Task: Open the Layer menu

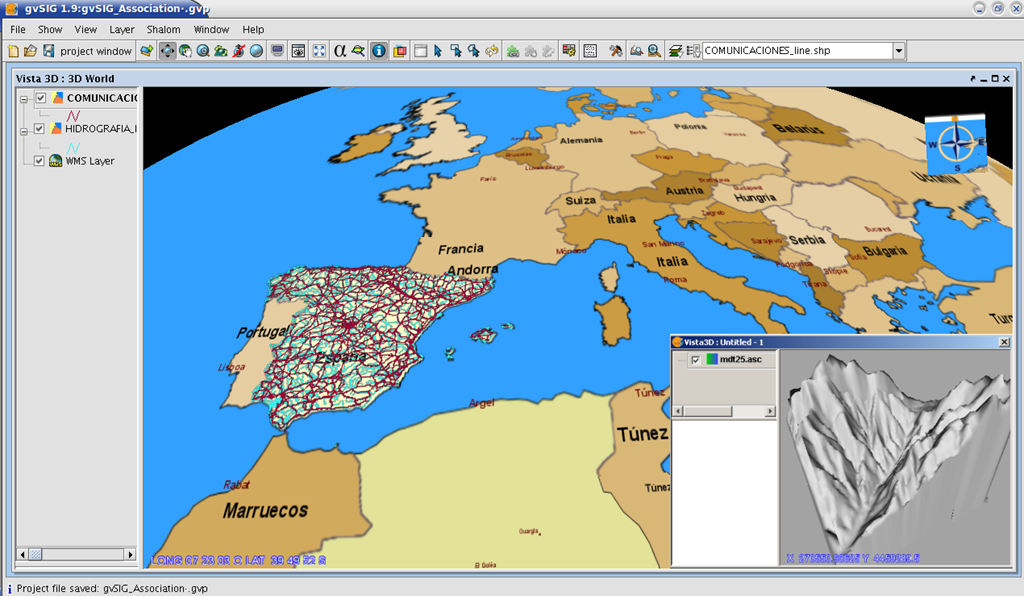Action: pos(121,29)
